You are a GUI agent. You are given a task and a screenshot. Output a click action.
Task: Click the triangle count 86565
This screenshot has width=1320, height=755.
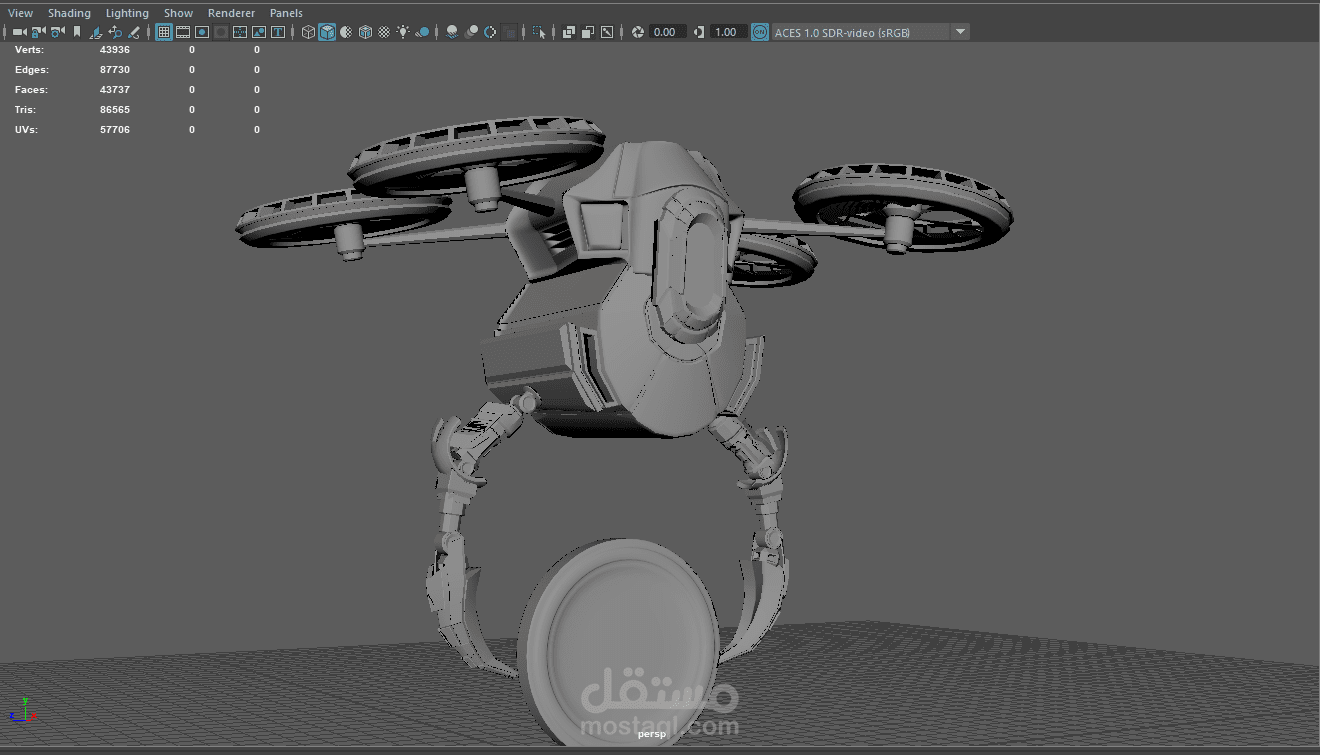(x=115, y=110)
